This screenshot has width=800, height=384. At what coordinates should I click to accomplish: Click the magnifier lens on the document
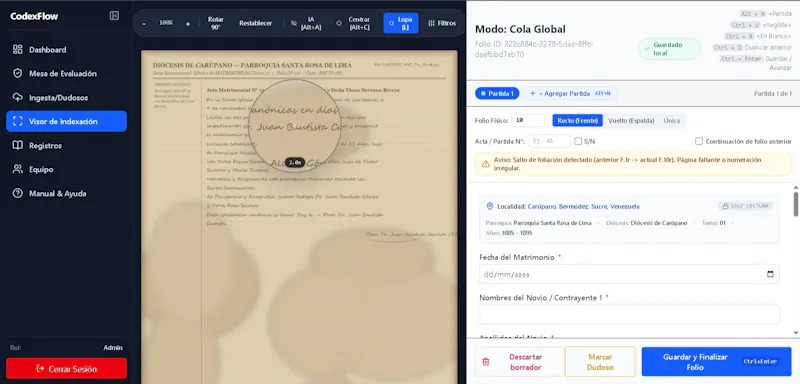point(294,126)
